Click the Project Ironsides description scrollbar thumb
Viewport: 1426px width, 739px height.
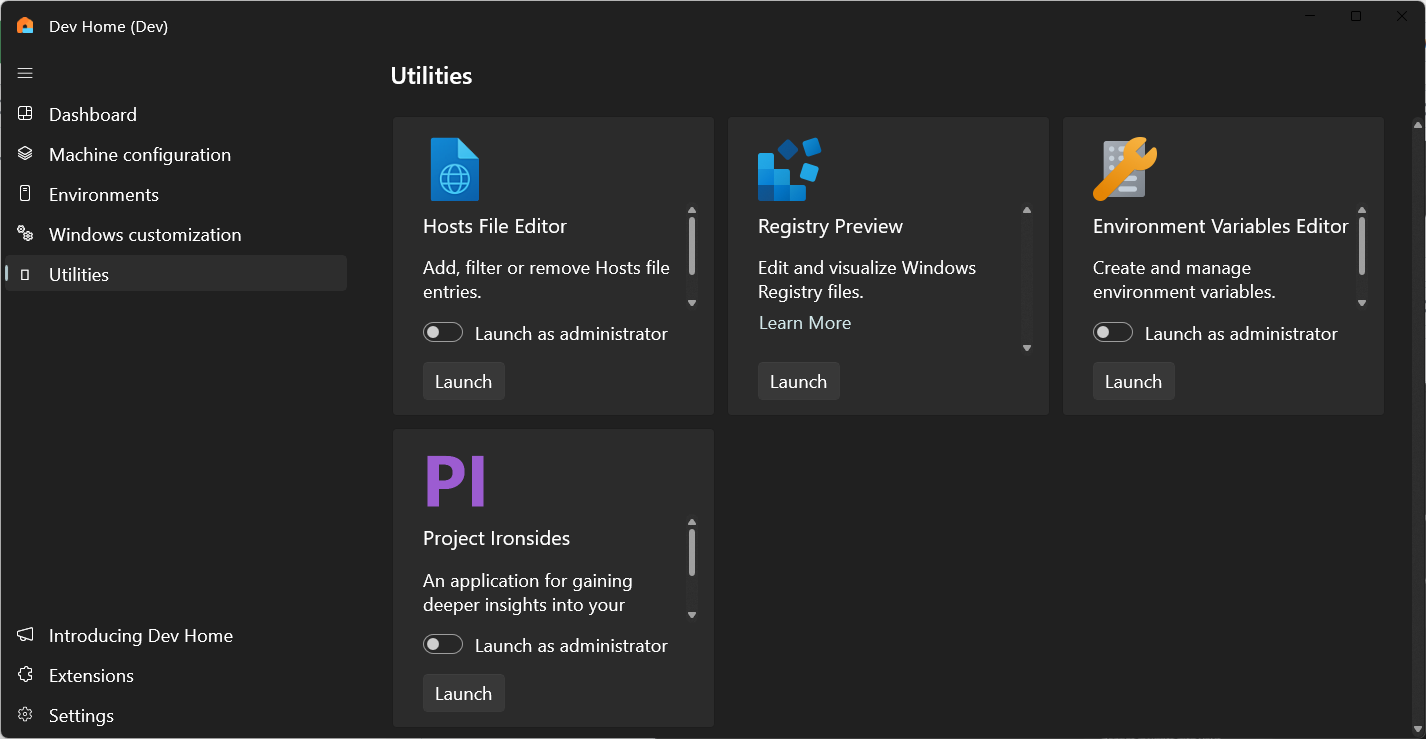click(692, 552)
